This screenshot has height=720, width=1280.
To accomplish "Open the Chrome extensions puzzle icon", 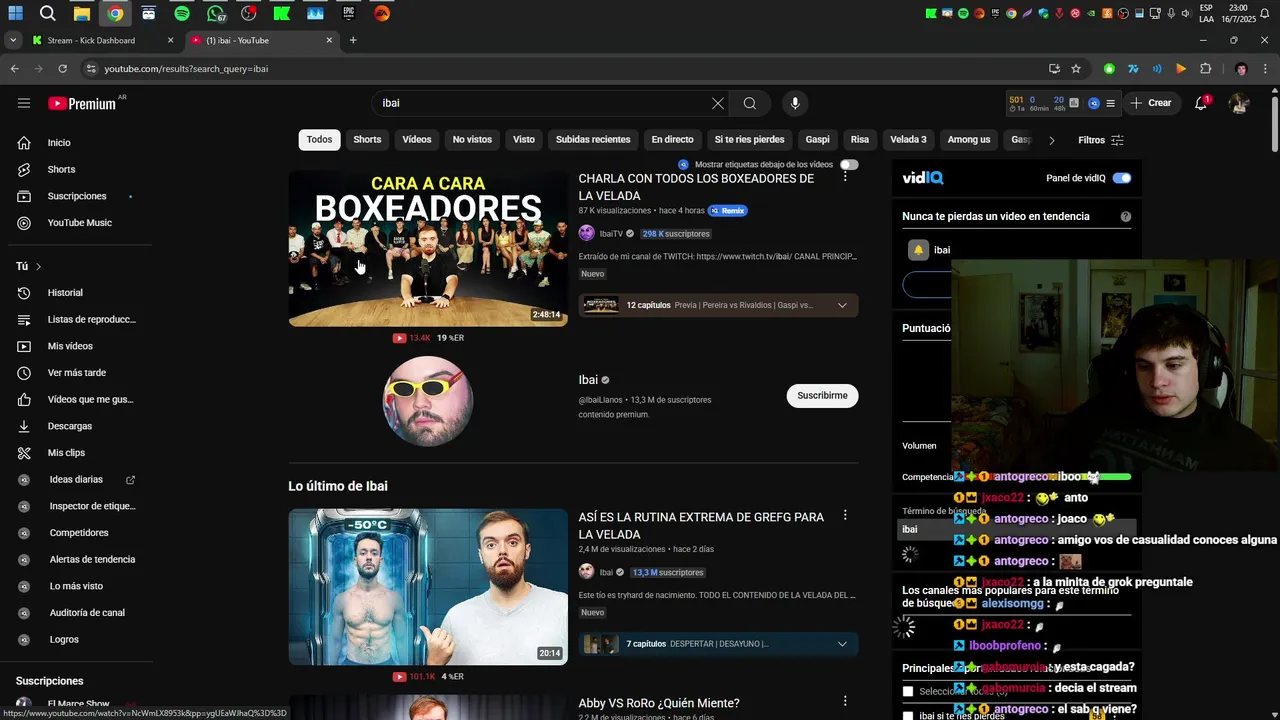I will [x=1205, y=69].
